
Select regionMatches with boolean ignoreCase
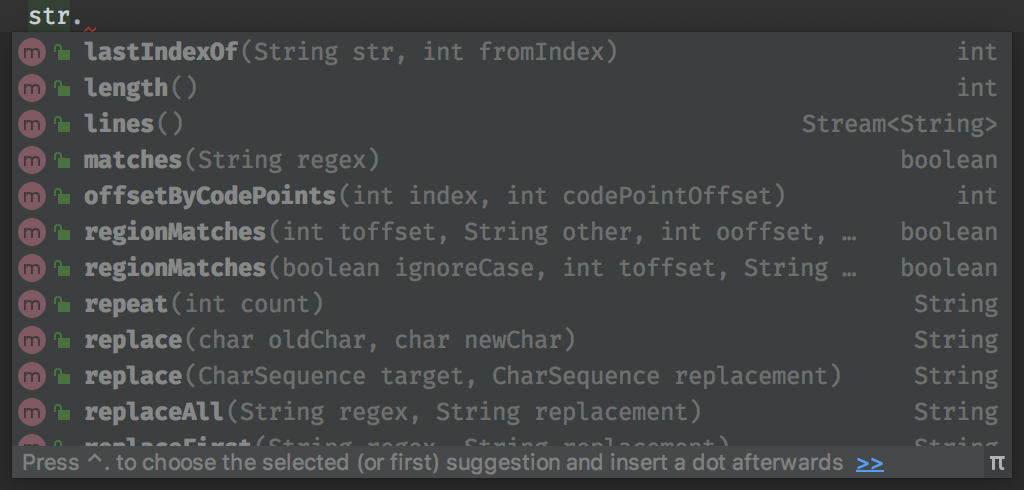(470, 268)
